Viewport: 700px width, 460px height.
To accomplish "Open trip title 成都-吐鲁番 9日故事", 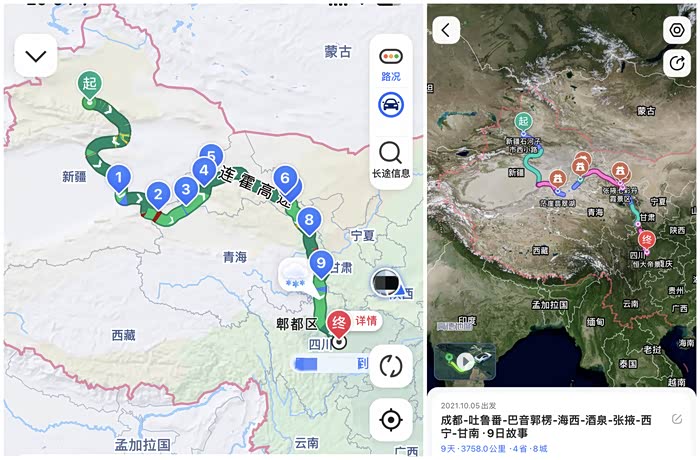I will pyautogui.click(x=546, y=427).
